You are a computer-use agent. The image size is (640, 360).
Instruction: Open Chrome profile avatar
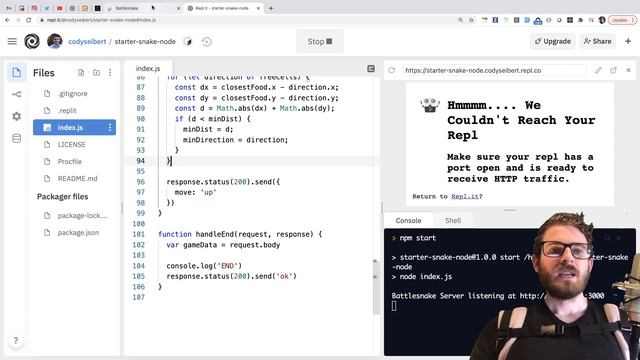(602, 20)
